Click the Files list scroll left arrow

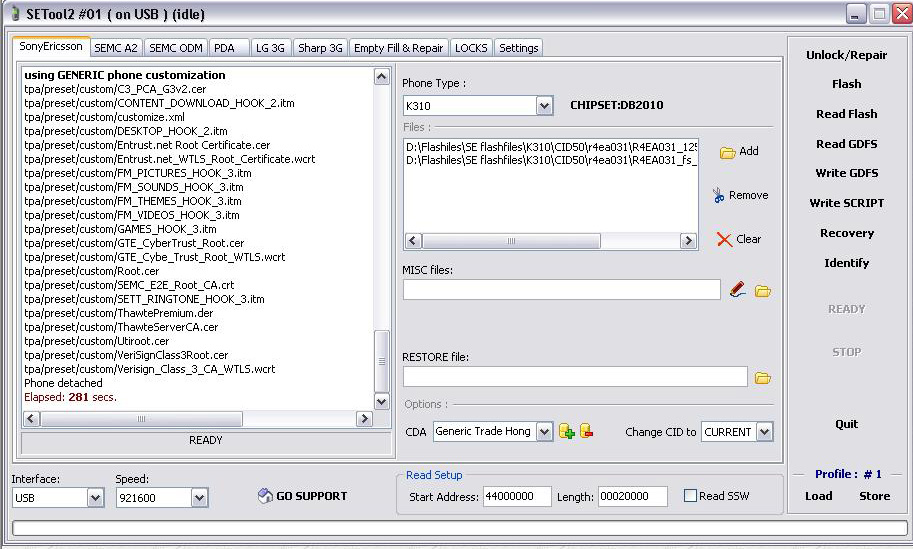coord(413,240)
